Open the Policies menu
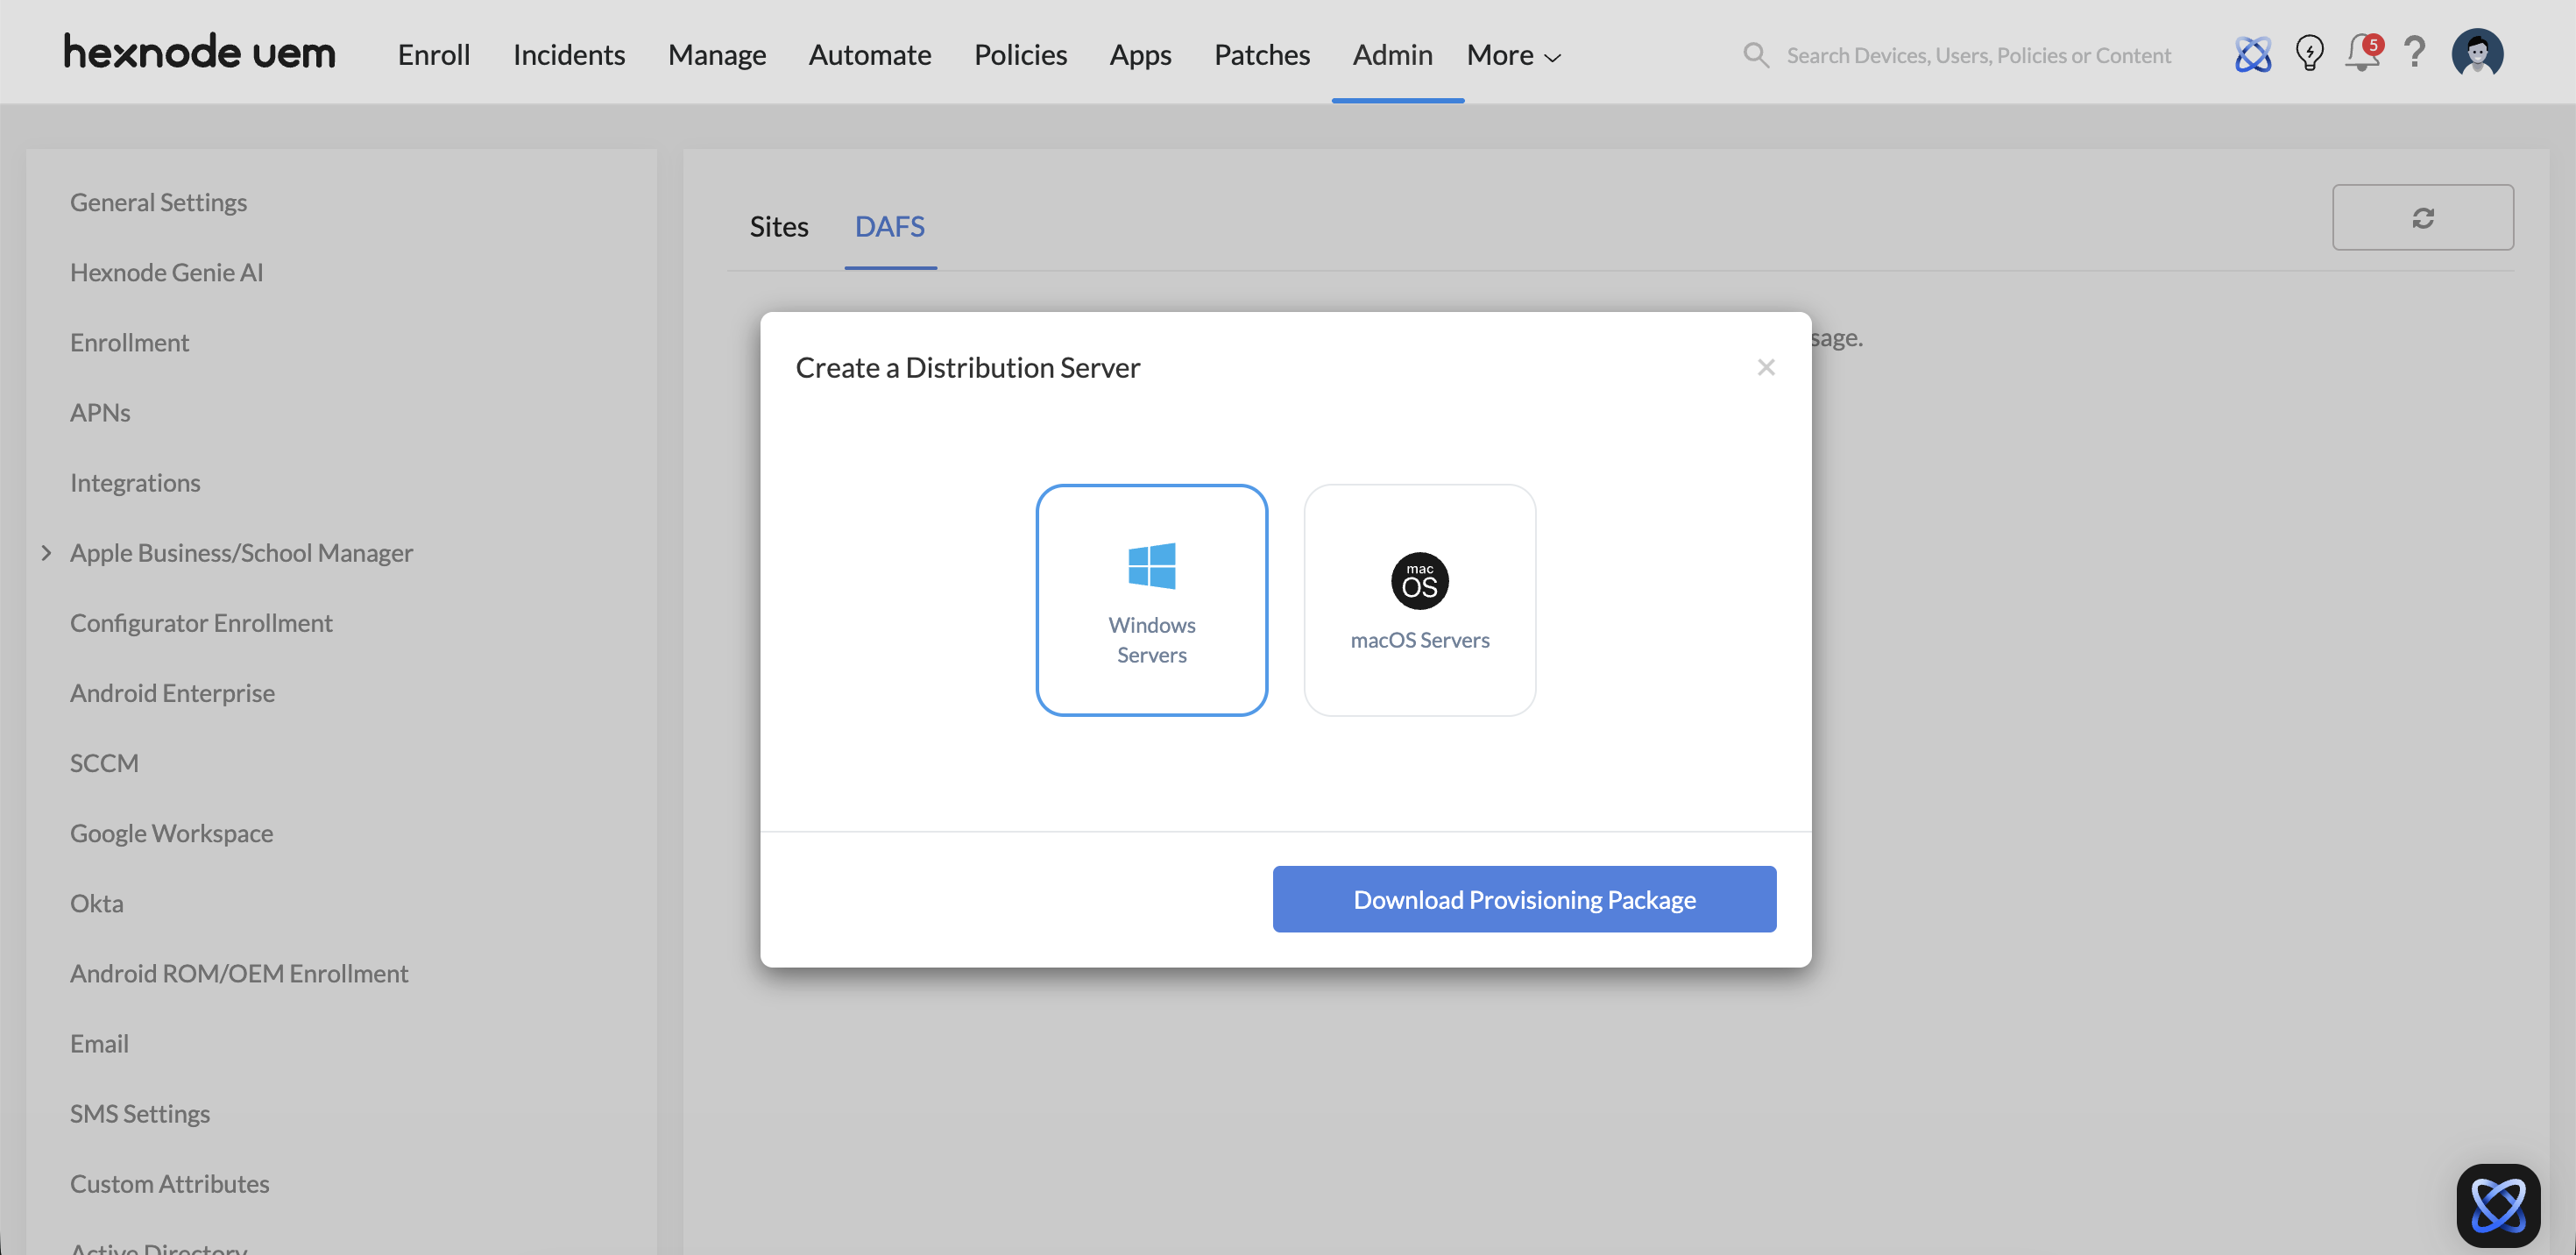 coord(1020,55)
